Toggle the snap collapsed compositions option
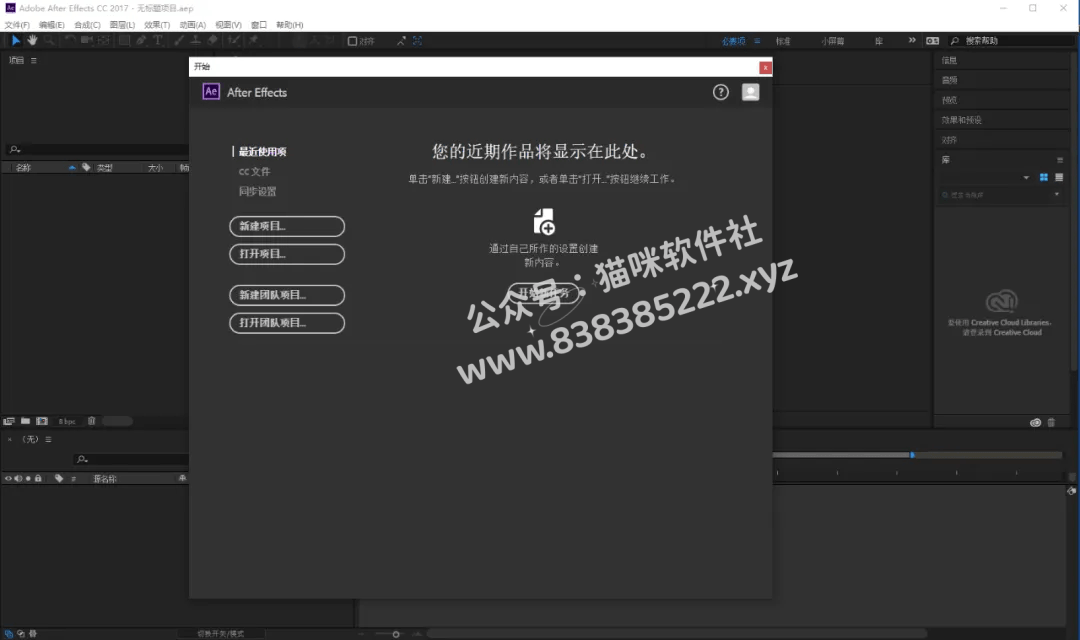This screenshot has height=640, width=1080. [x=417, y=41]
